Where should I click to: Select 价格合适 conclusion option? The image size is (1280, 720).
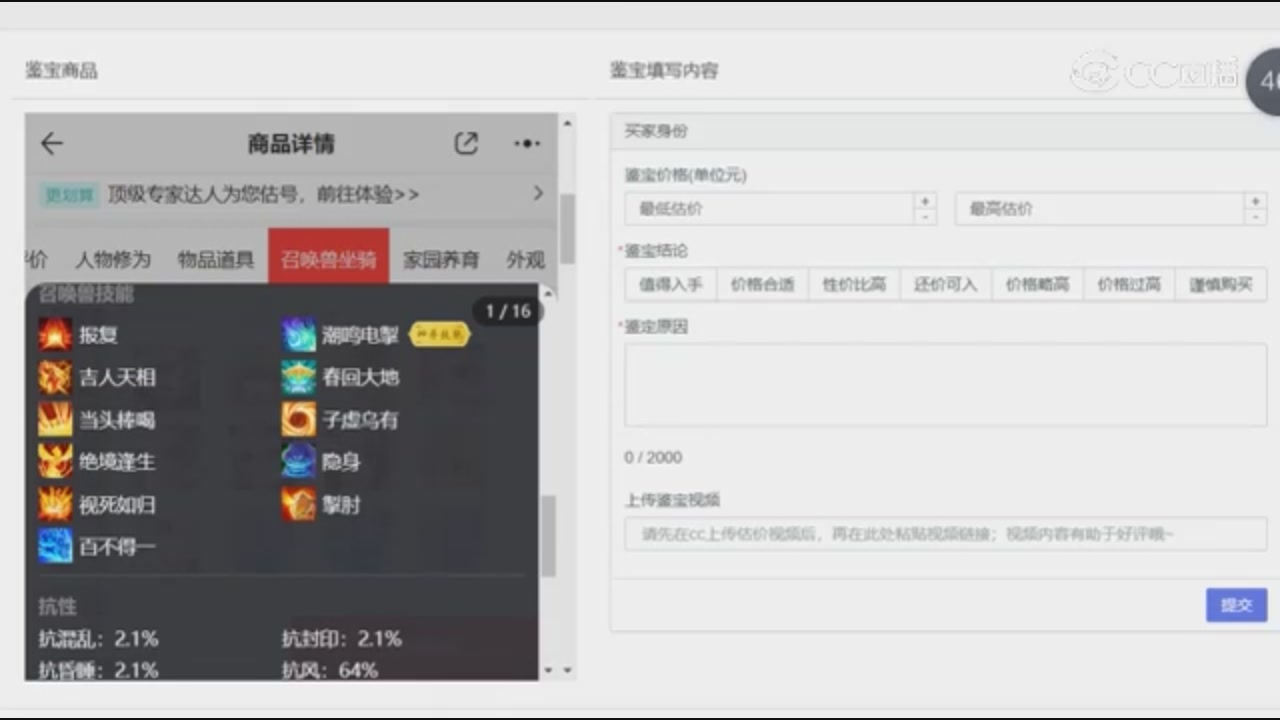(762, 285)
